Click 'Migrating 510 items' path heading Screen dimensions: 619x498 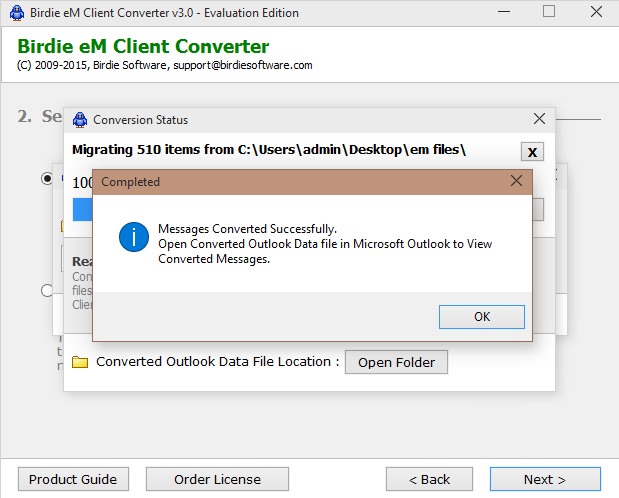point(269,150)
